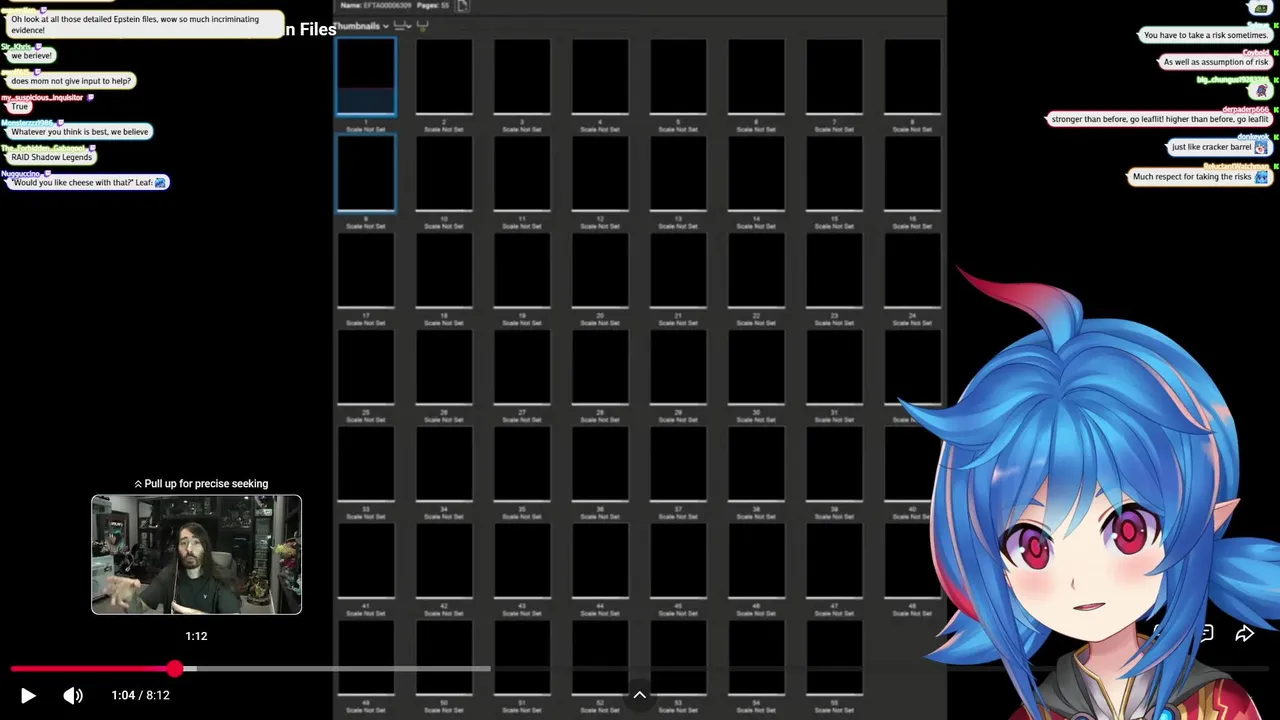Viewport: 1280px width, 720px height.
Task: Click the 1:12 preview timestamp
Action: (196, 636)
